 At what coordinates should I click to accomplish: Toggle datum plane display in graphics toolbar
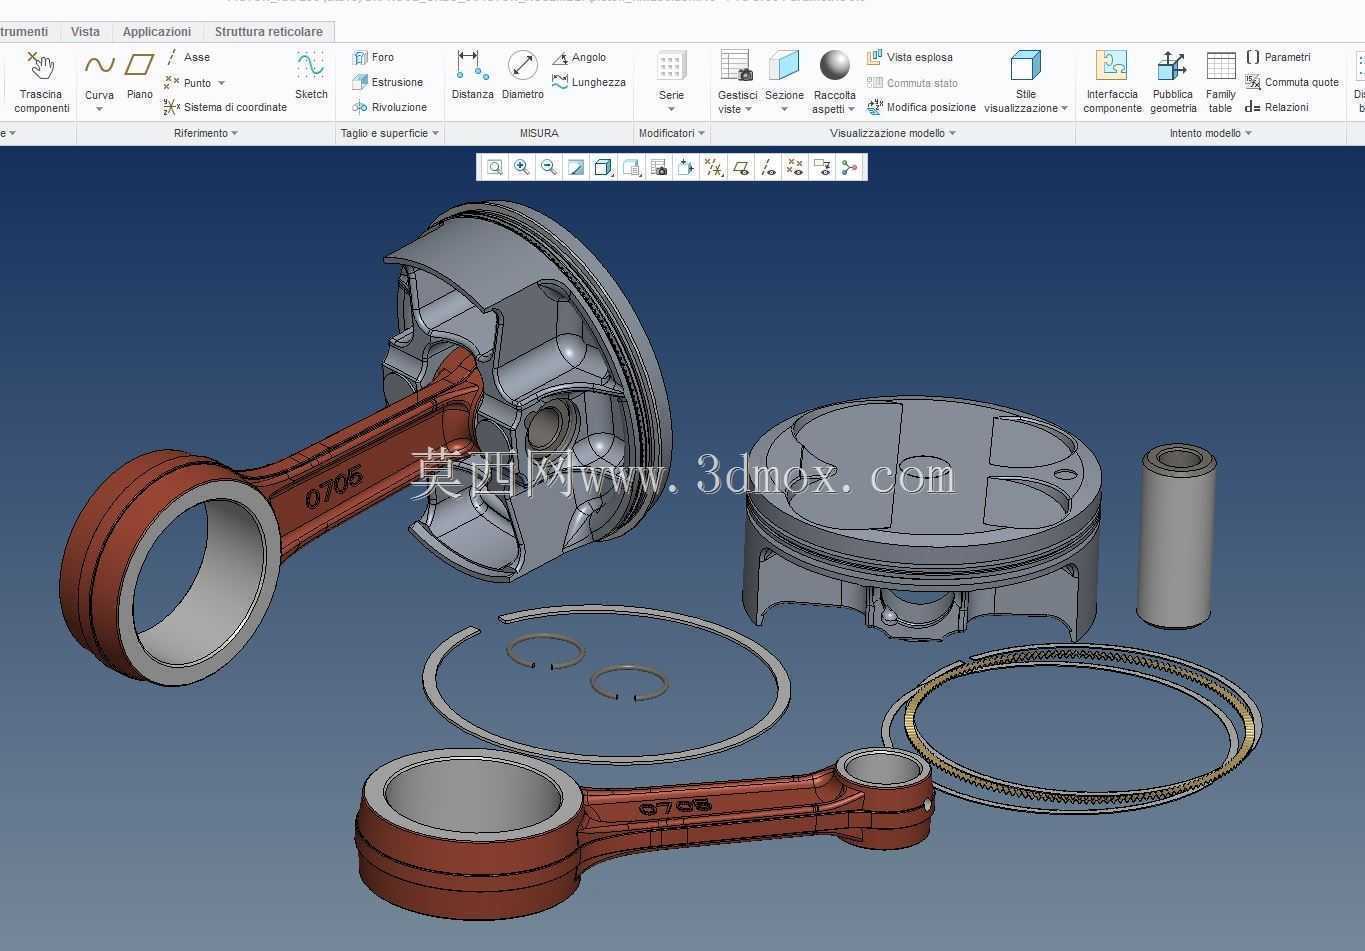741,168
